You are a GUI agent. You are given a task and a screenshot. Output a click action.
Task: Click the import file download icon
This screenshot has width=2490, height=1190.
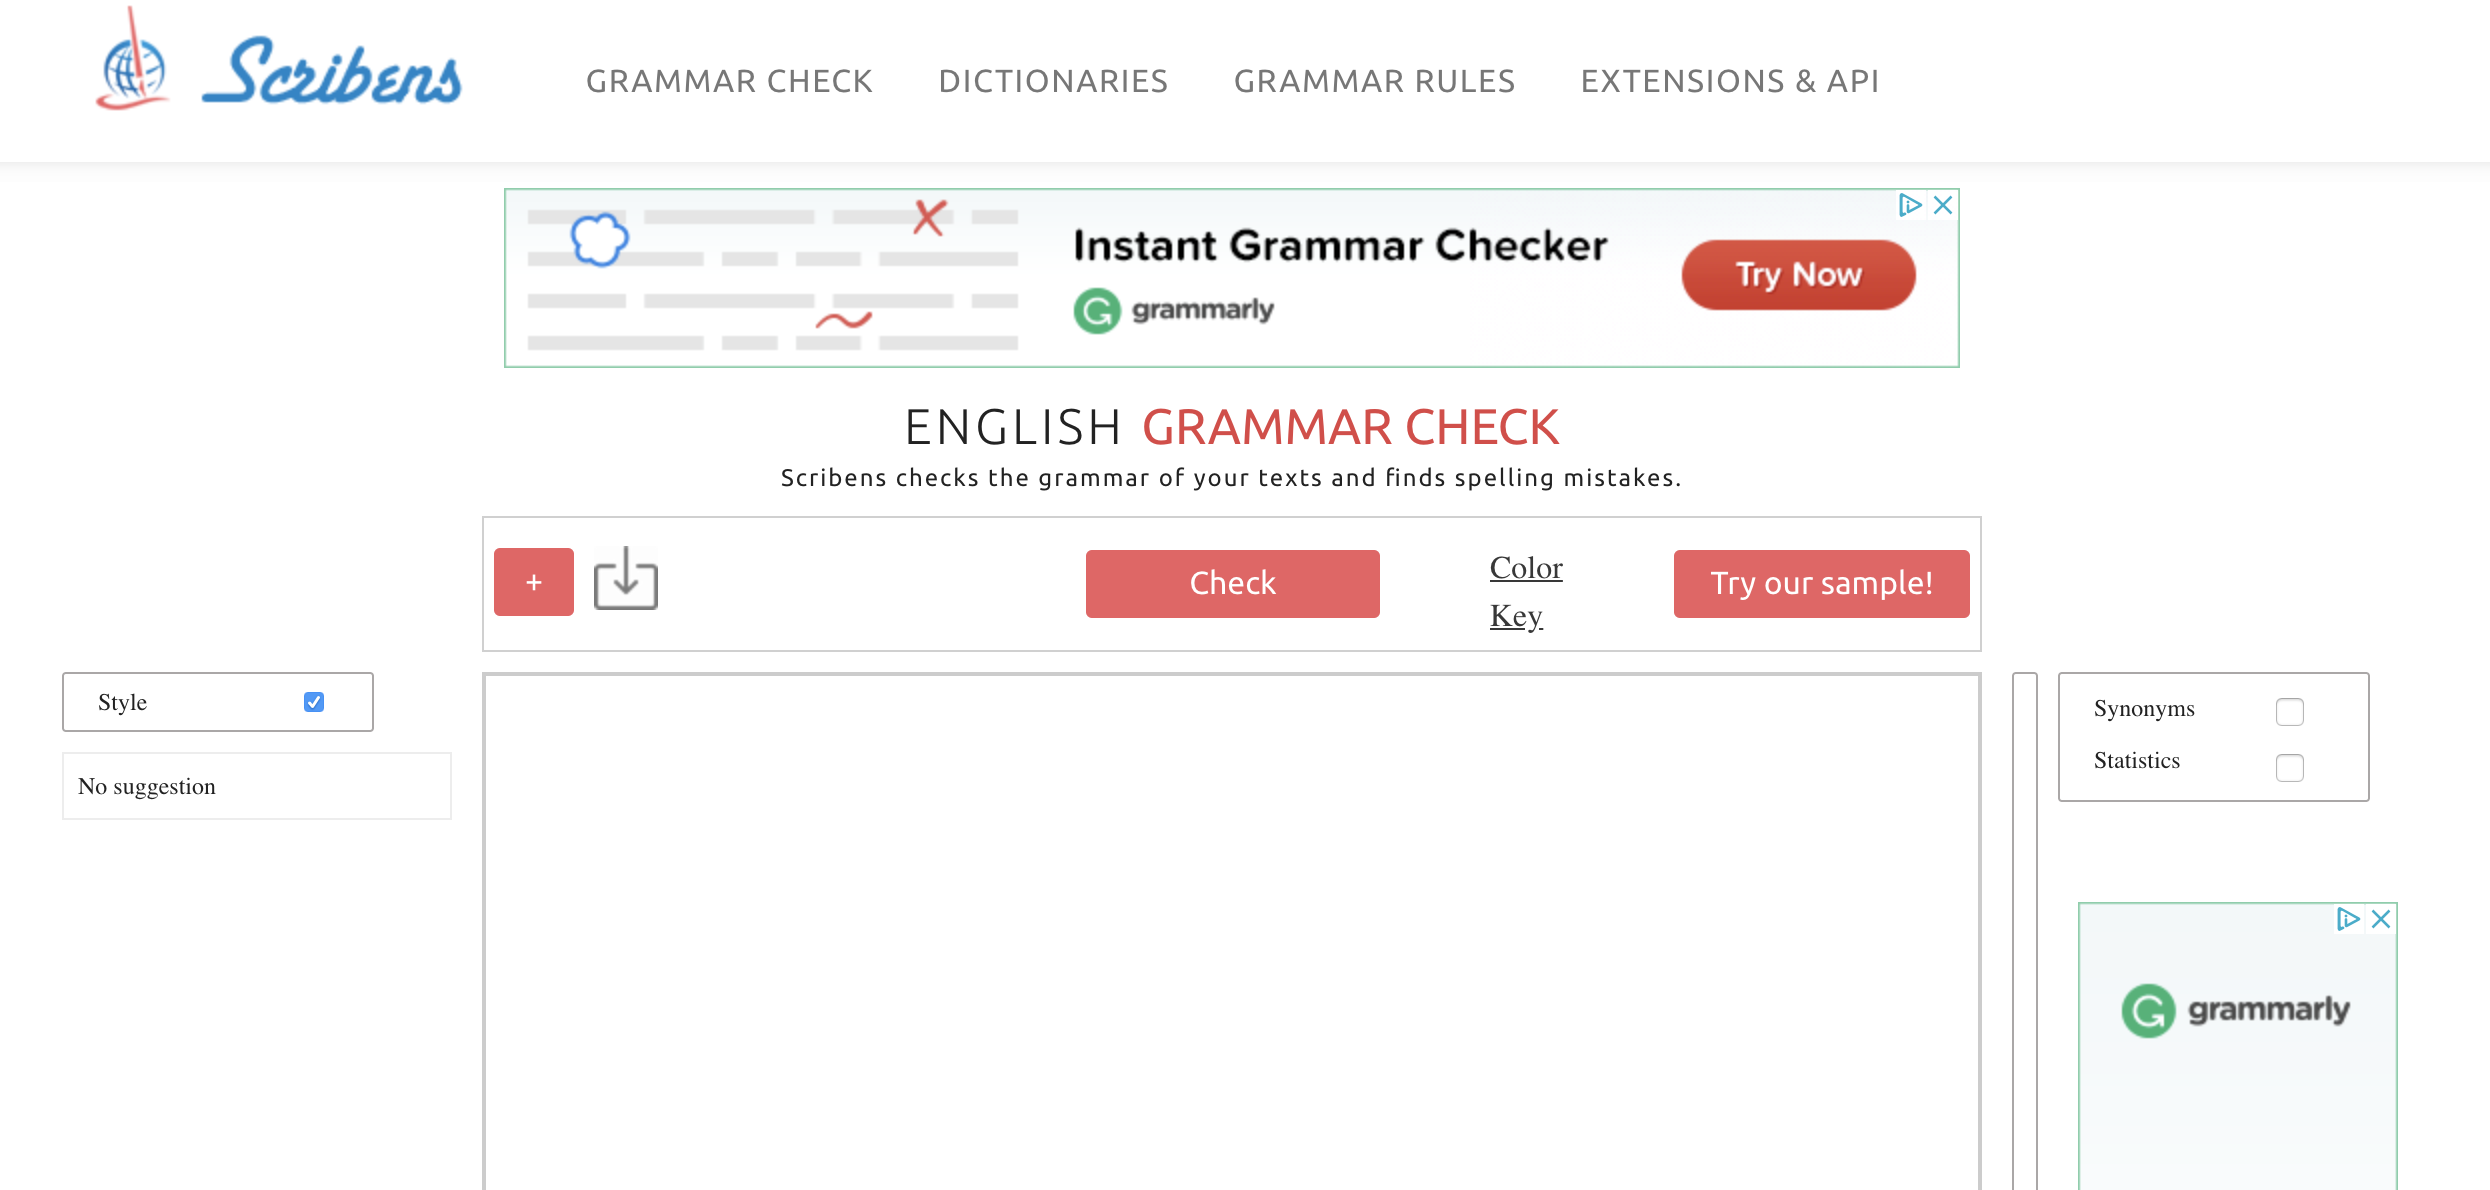point(626,579)
